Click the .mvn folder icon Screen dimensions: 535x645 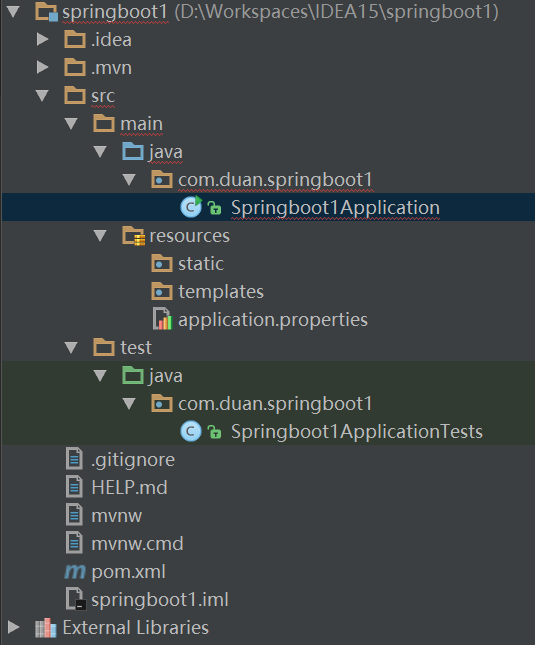tap(75, 67)
